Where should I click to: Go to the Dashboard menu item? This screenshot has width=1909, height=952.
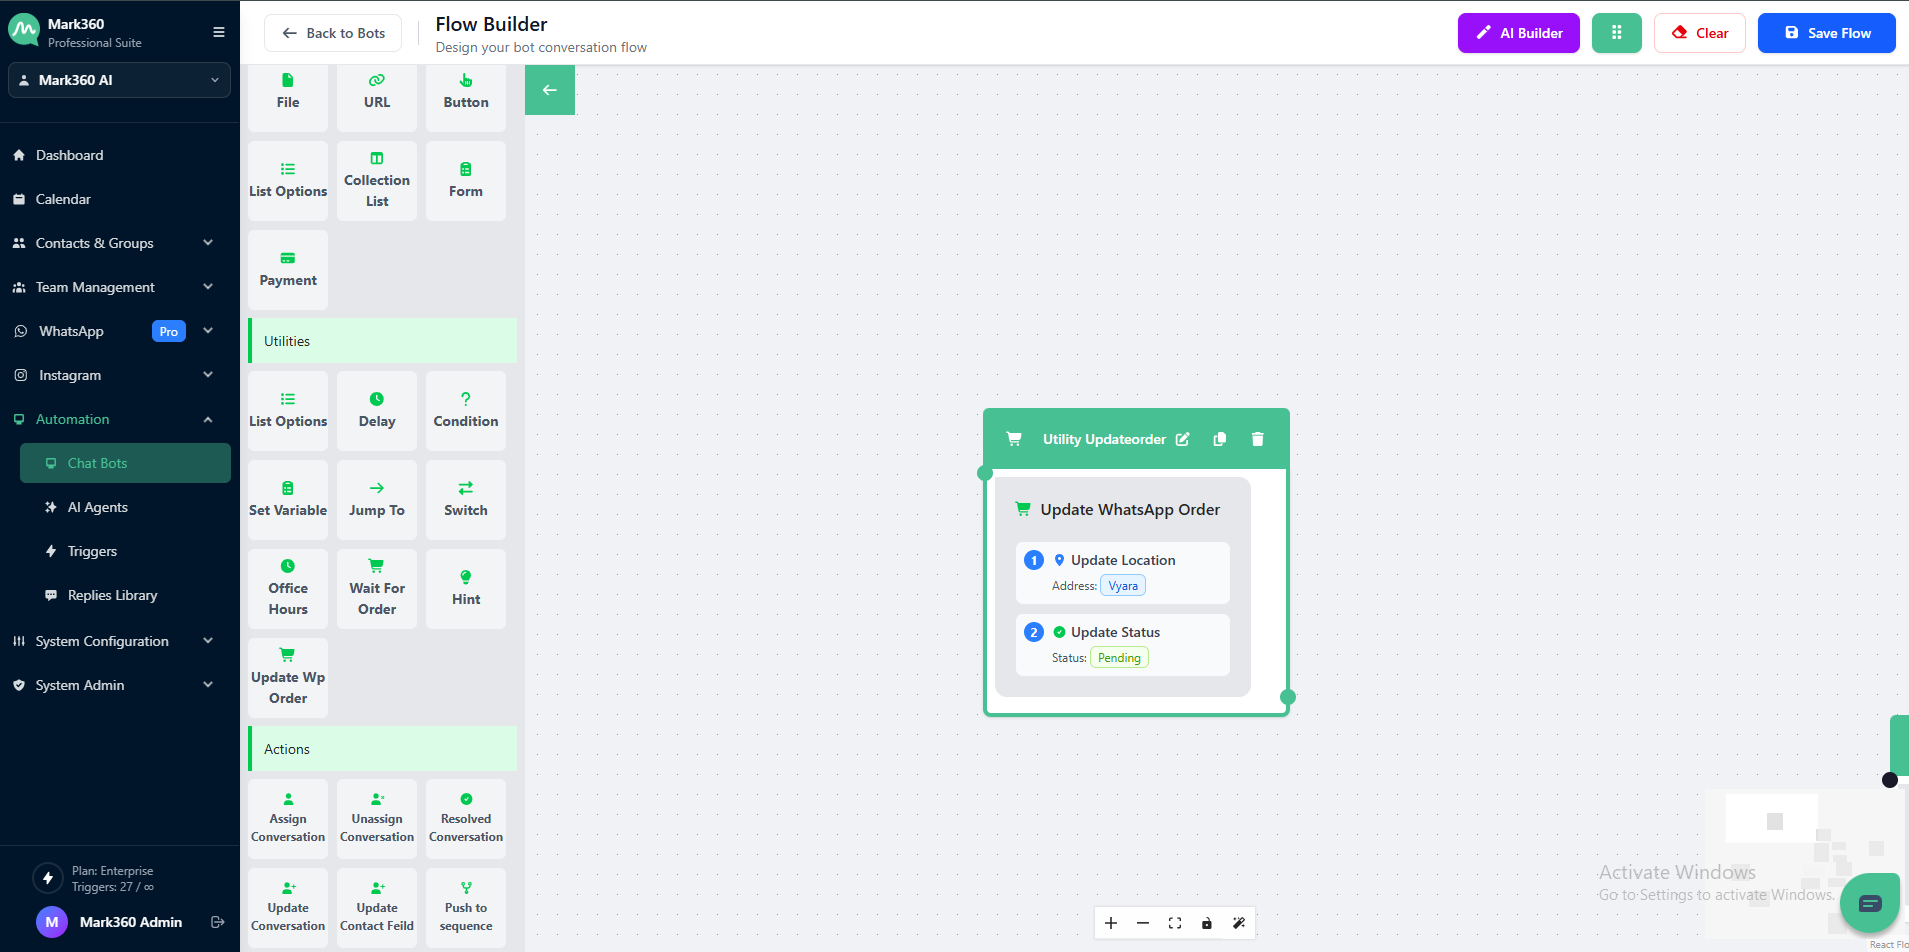click(69, 155)
